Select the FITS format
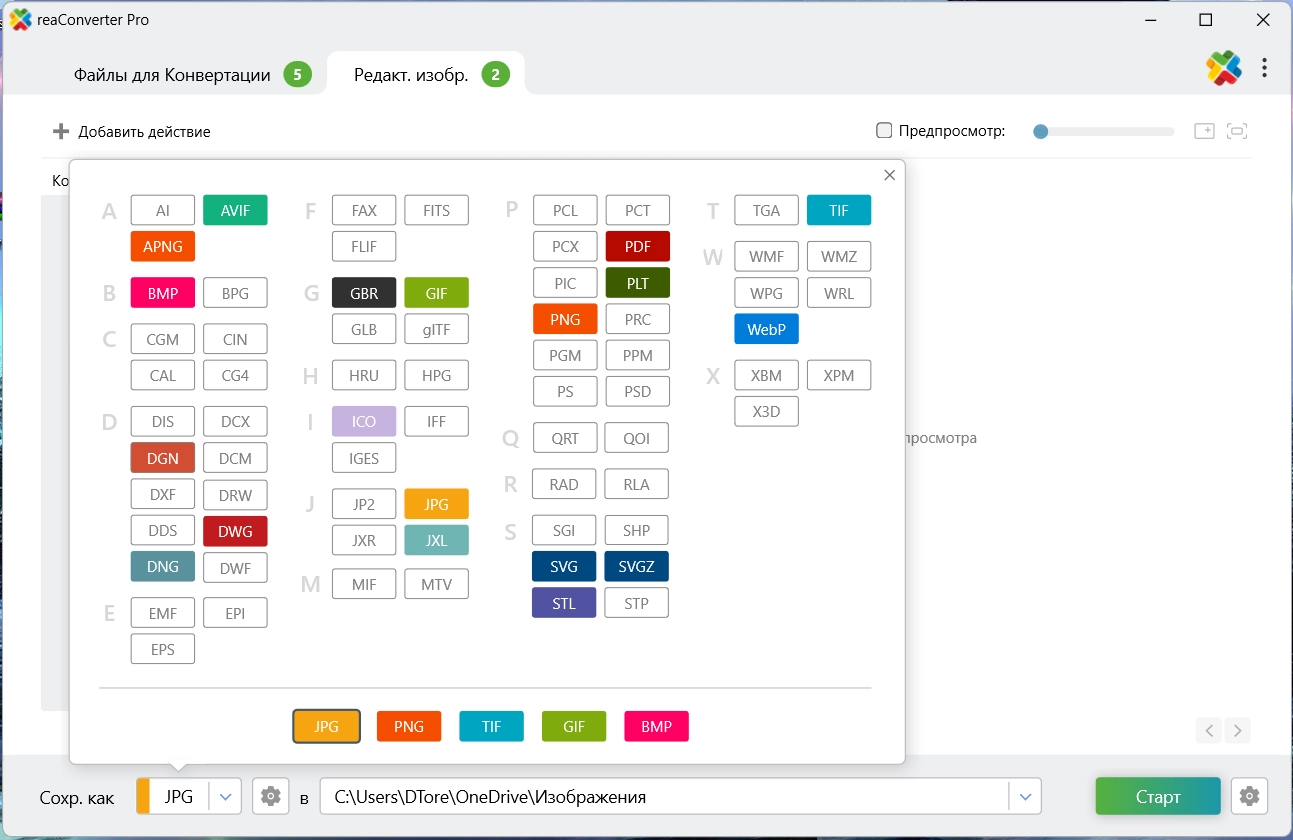 click(437, 210)
